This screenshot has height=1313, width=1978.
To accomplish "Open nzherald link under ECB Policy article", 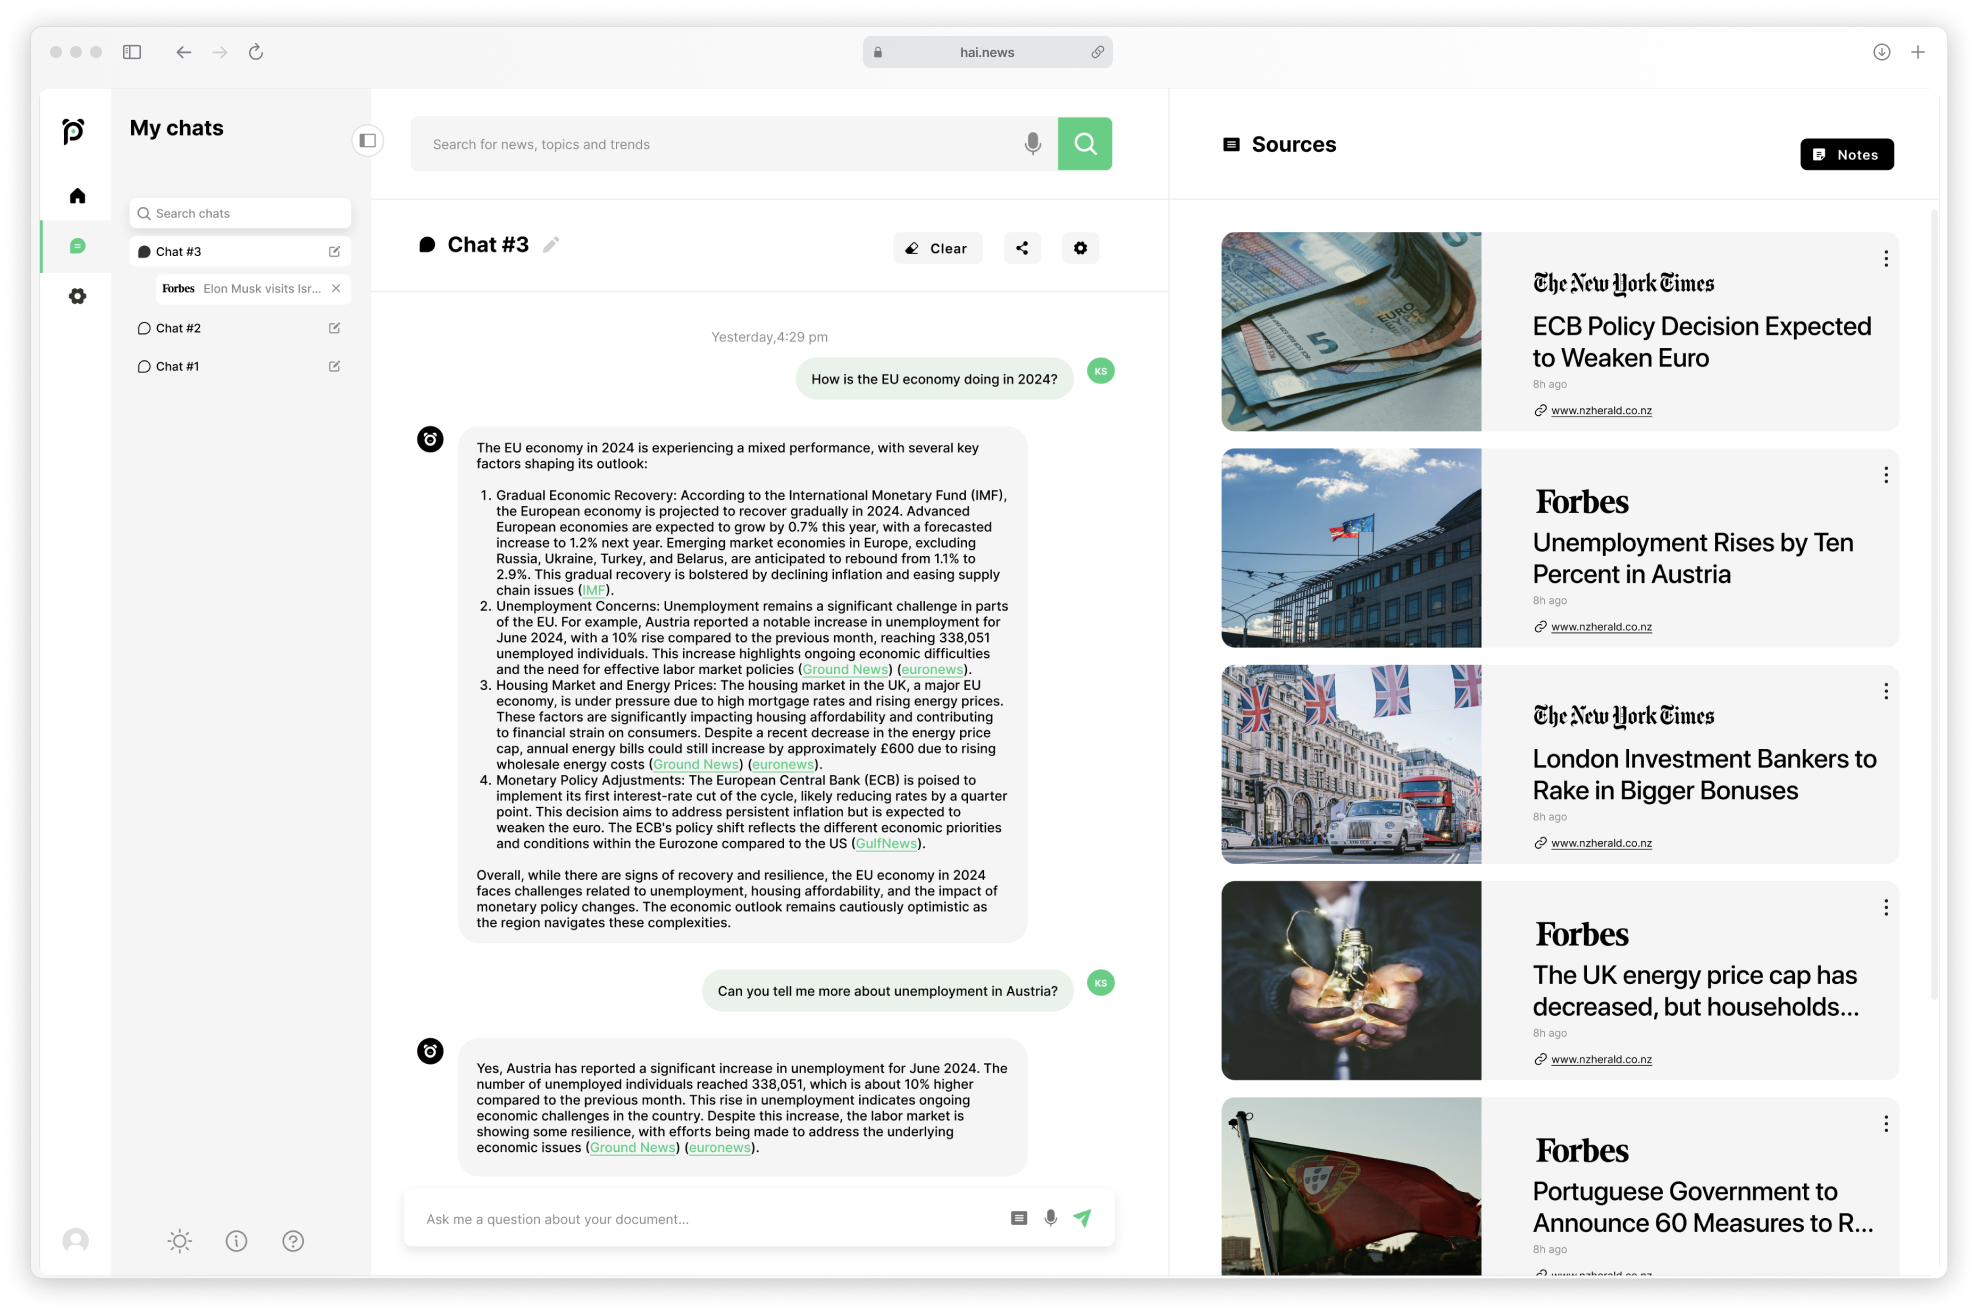I will click(x=1601, y=411).
